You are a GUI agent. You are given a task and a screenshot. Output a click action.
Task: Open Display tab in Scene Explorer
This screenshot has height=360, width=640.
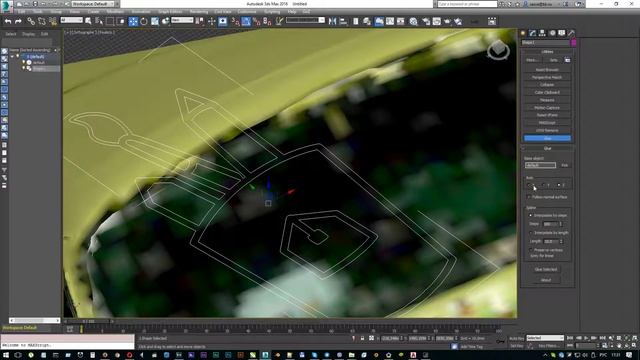(28, 34)
